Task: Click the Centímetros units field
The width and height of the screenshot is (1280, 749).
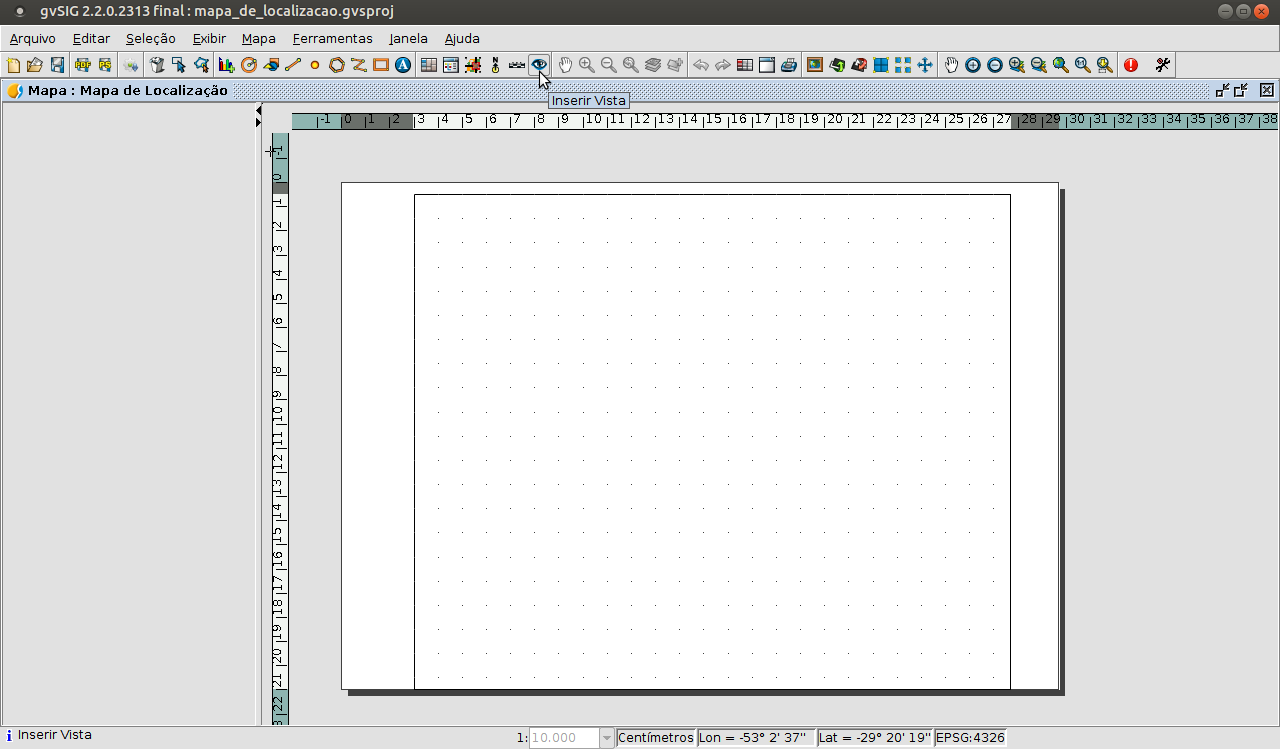Action: click(x=656, y=738)
